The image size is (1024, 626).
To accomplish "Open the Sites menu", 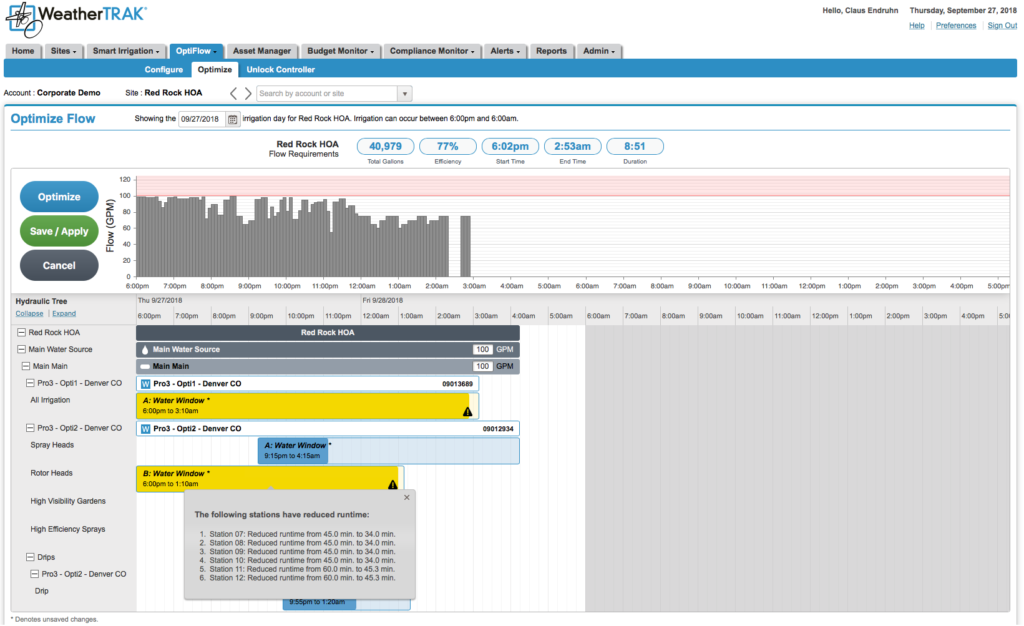I will click(63, 51).
